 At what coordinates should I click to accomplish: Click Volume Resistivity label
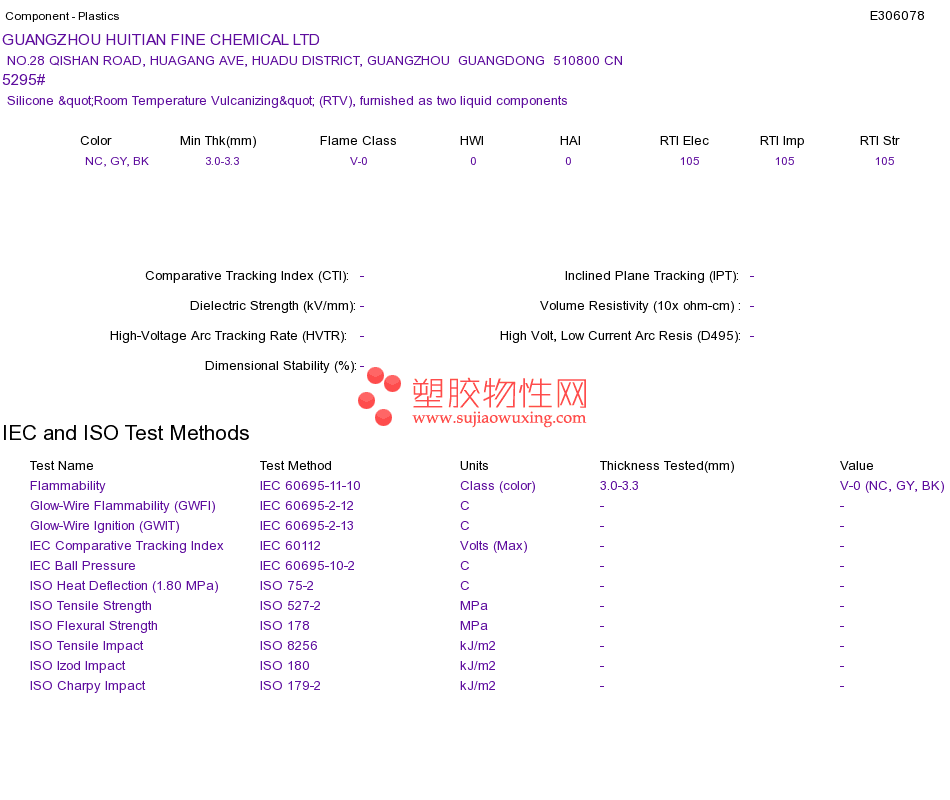tap(640, 305)
